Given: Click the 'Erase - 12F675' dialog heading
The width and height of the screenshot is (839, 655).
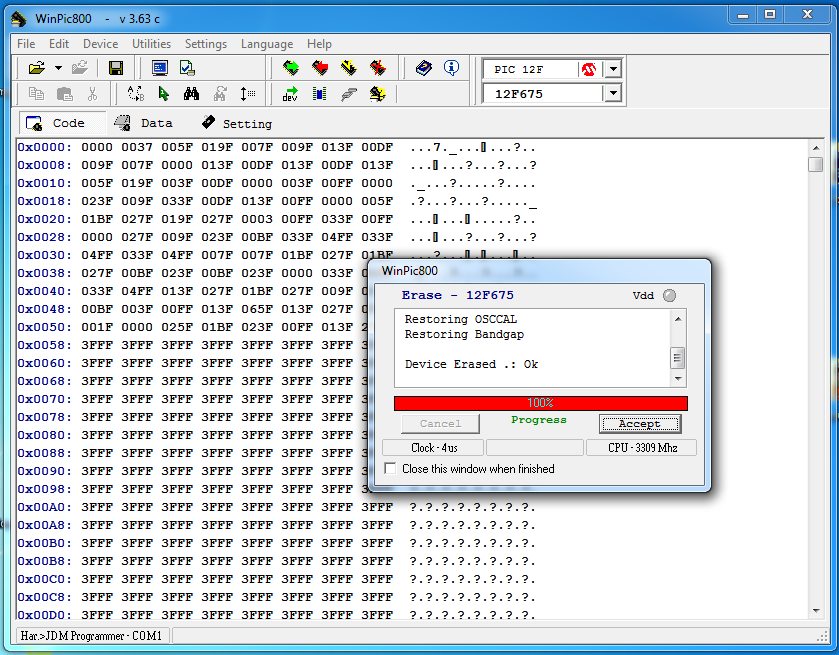Looking at the screenshot, I should [457, 295].
